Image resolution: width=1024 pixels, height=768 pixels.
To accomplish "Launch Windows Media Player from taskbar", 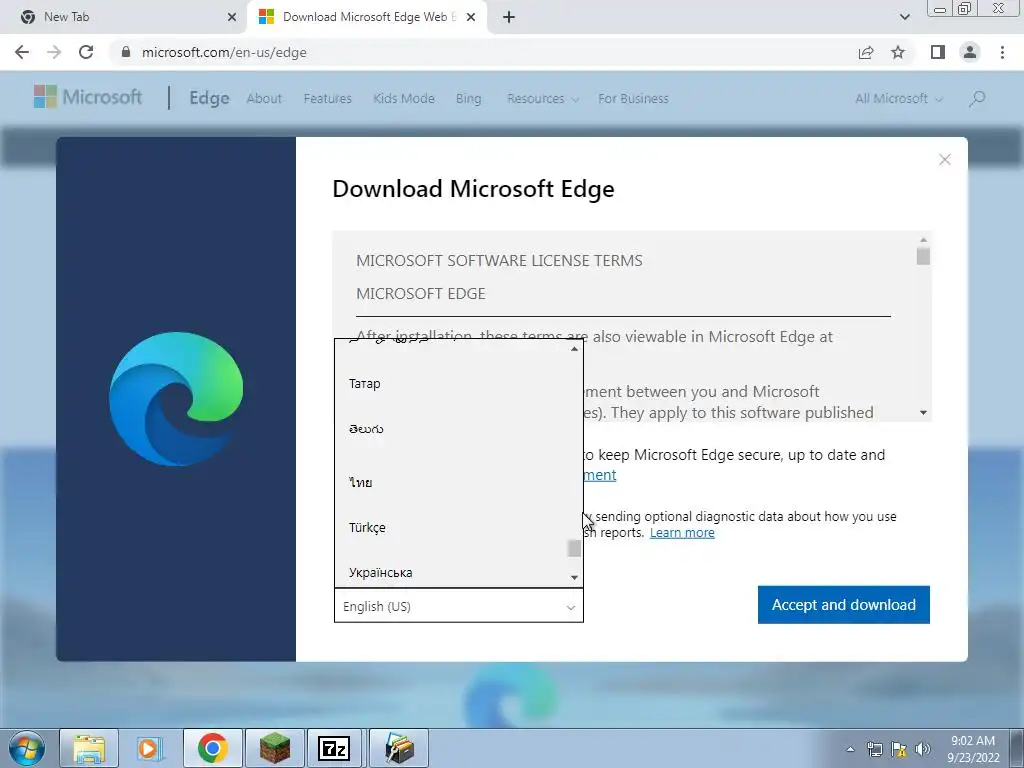I will point(150,748).
